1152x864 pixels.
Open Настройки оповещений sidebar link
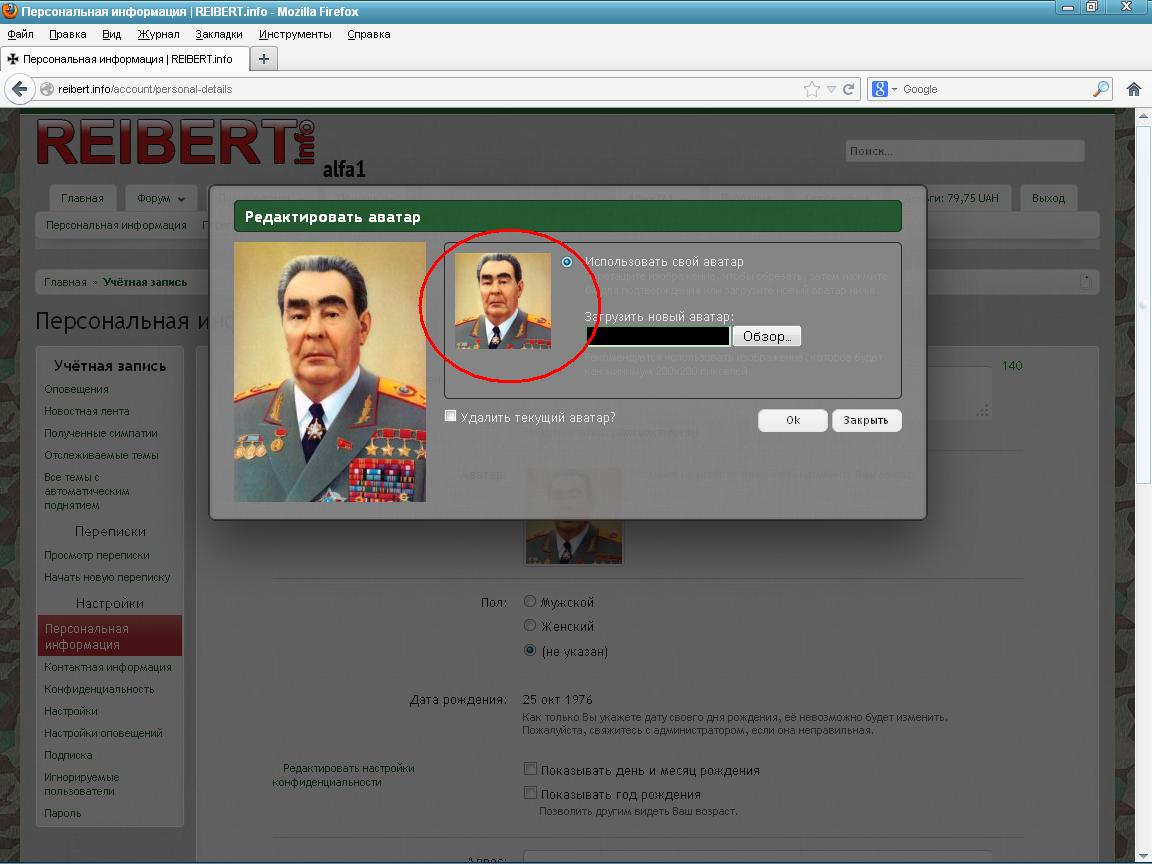pyautogui.click(x=104, y=733)
